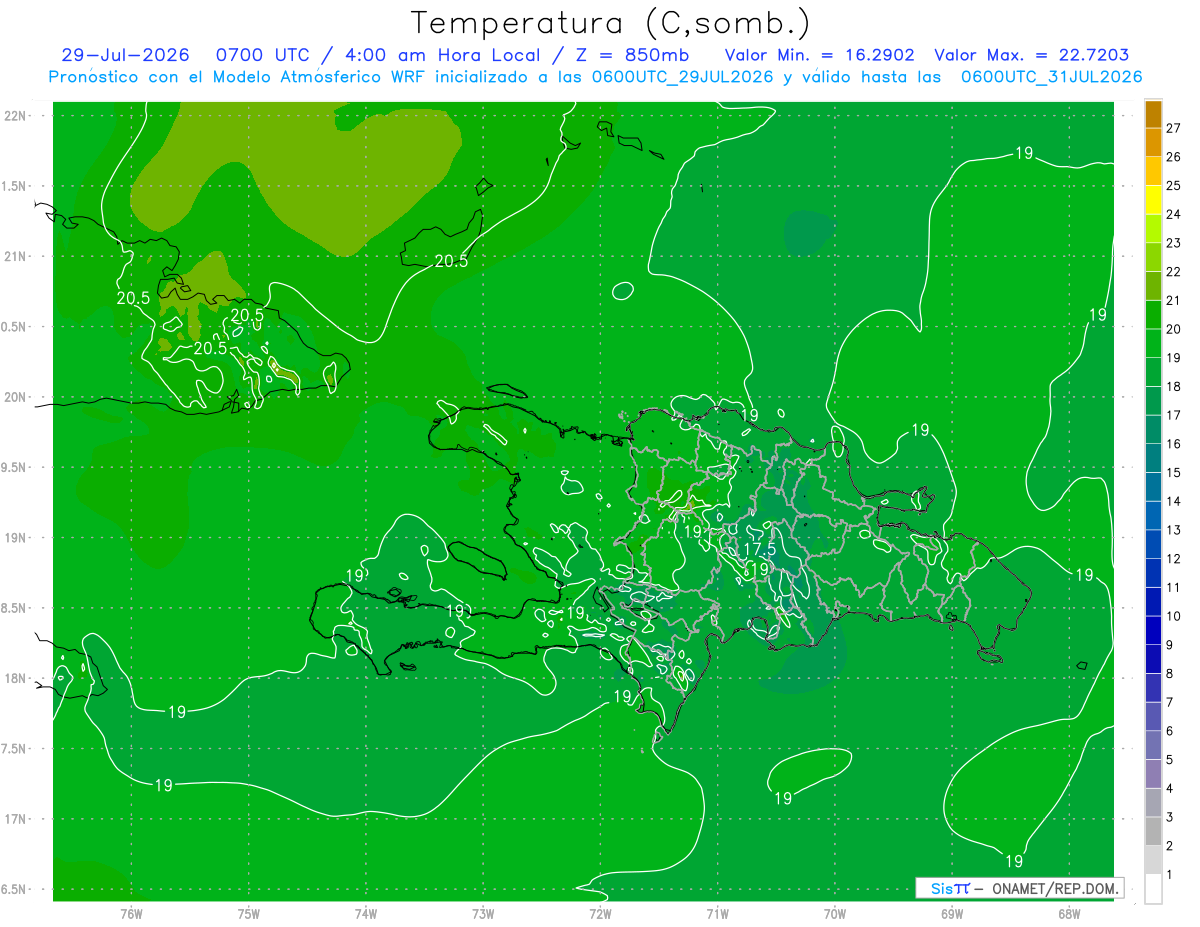Click the '69W' longitude axis label
1200x927 pixels.
(952, 913)
